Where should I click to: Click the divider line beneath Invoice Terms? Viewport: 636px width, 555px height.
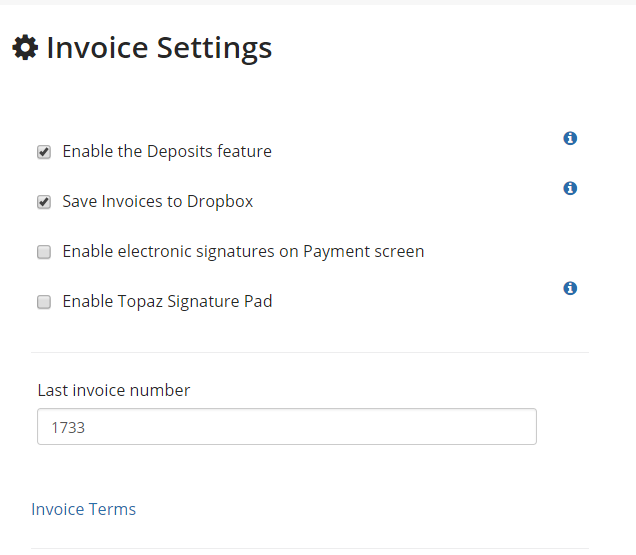[310, 549]
